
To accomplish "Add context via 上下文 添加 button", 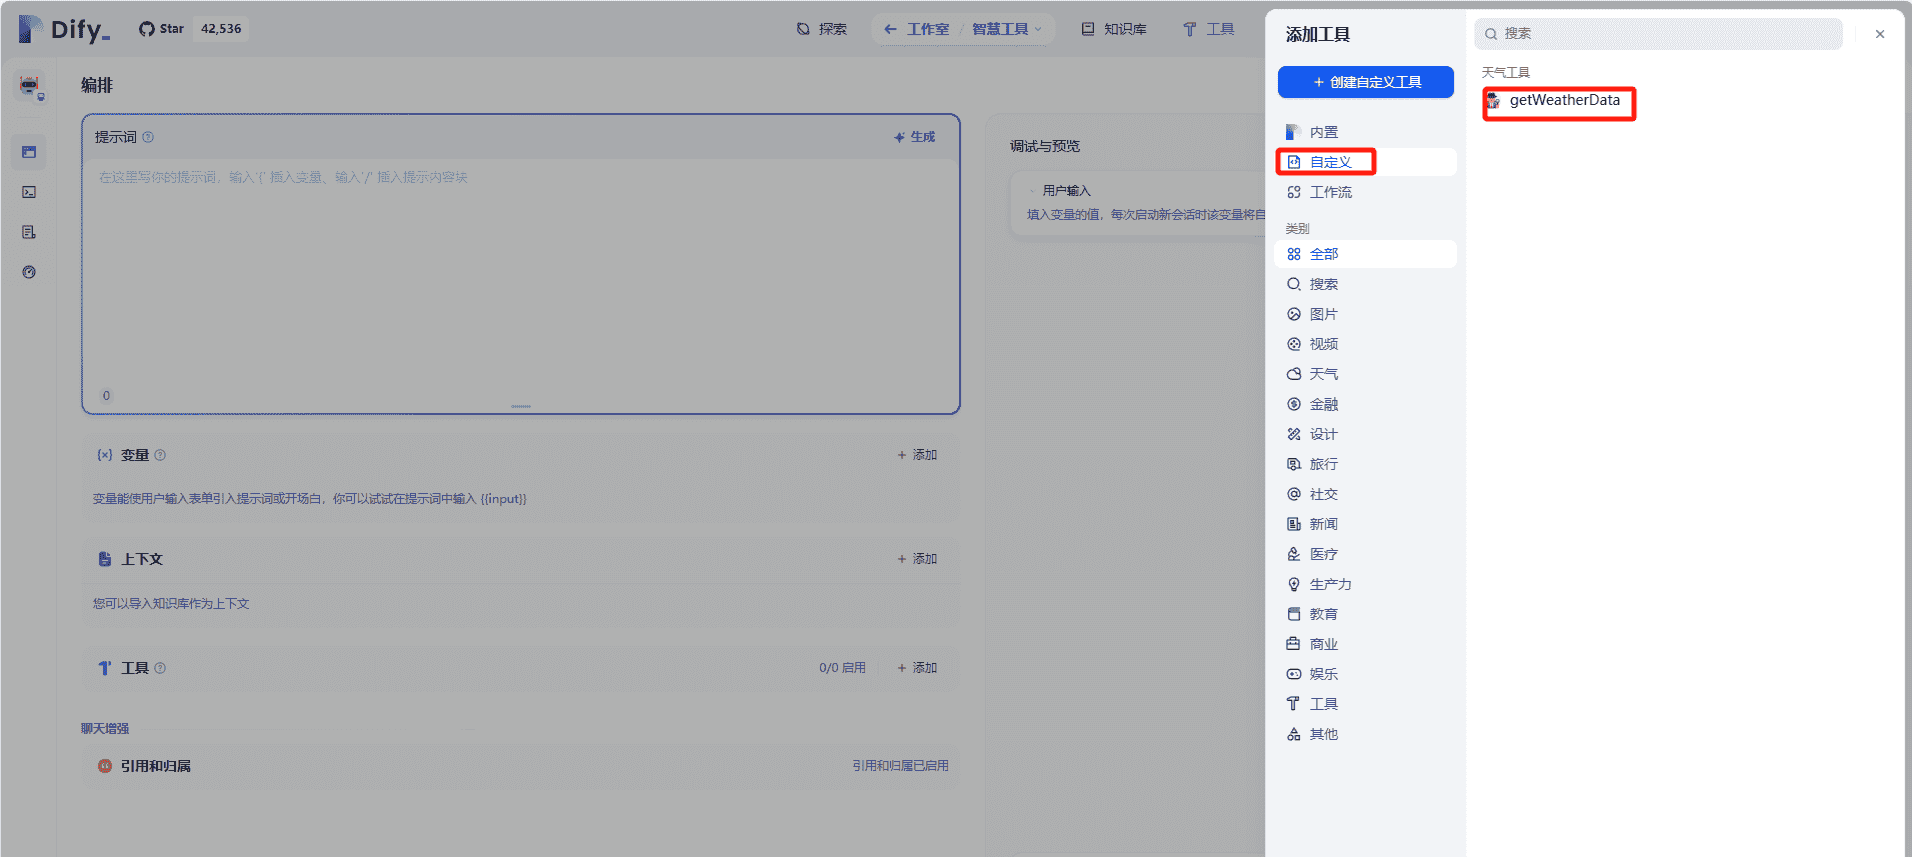I will point(917,559).
